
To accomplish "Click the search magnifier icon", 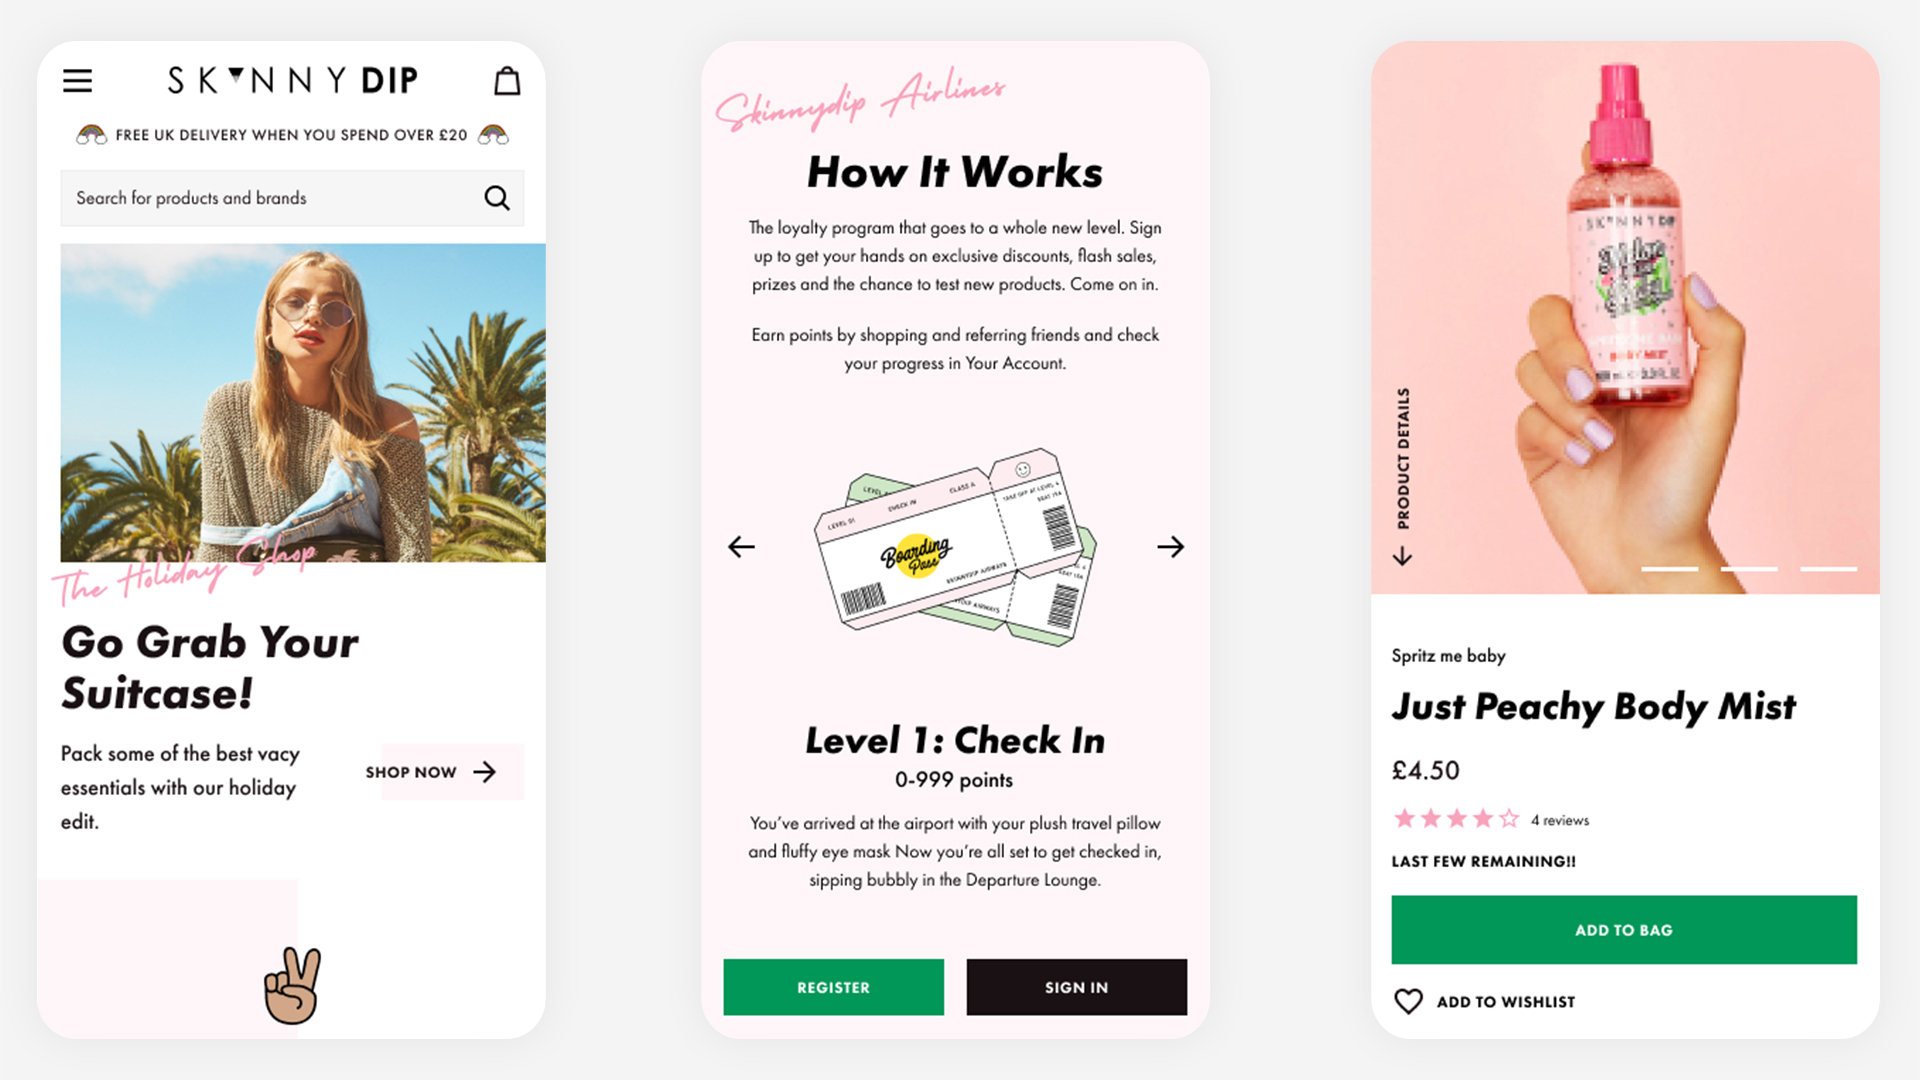I will coord(497,196).
